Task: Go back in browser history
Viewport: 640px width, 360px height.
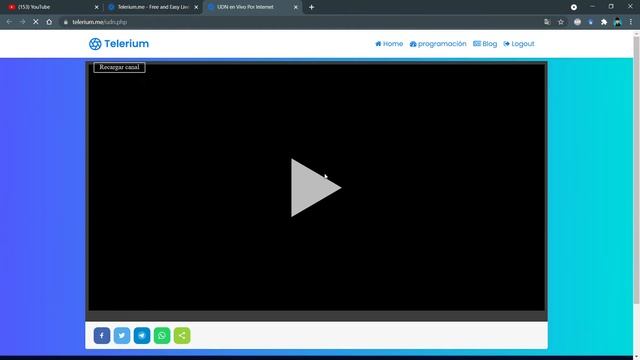Action: tap(9, 22)
